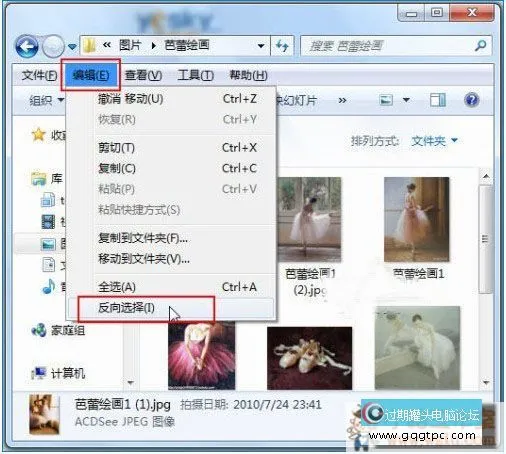Image resolution: width=506 pixels, height=454 pixels.
Task: Choose 复制(C) from the edit menu
Action: 171,168
